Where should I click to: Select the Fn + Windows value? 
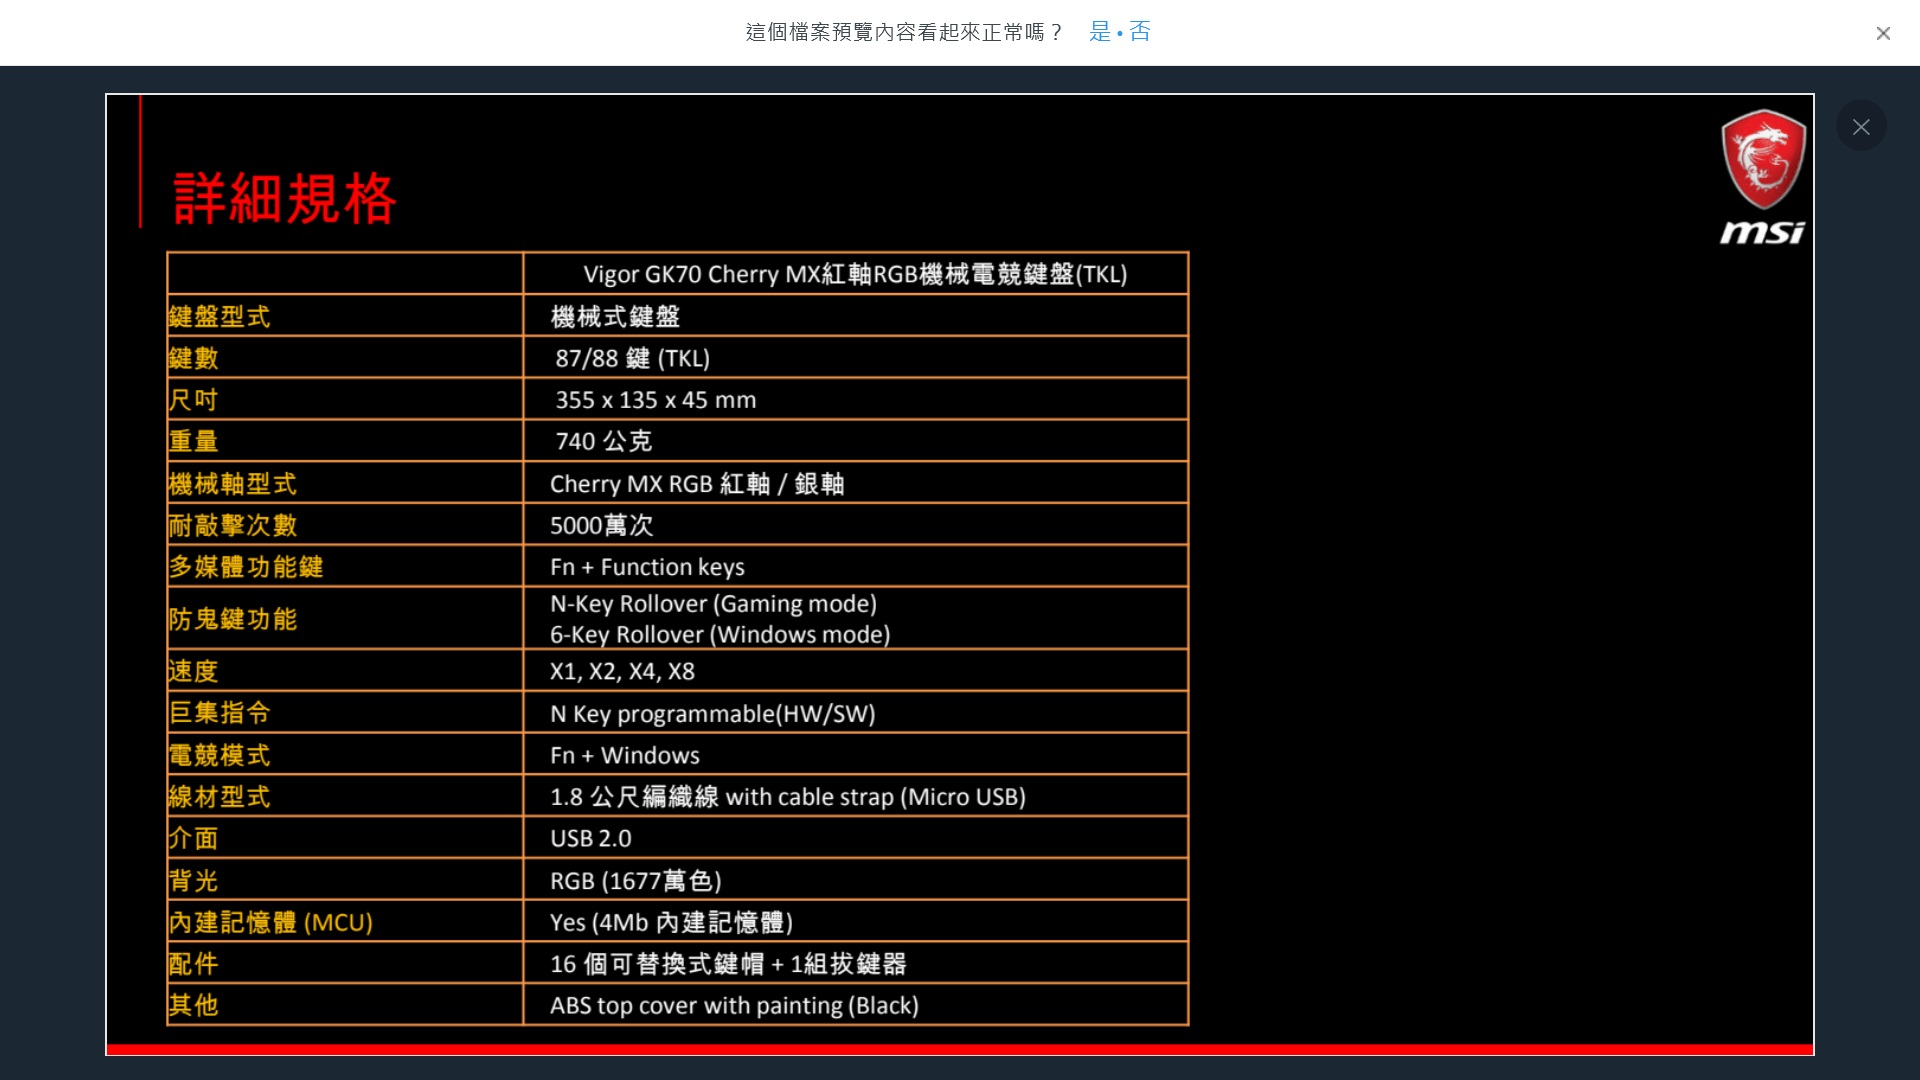point(625,755)
